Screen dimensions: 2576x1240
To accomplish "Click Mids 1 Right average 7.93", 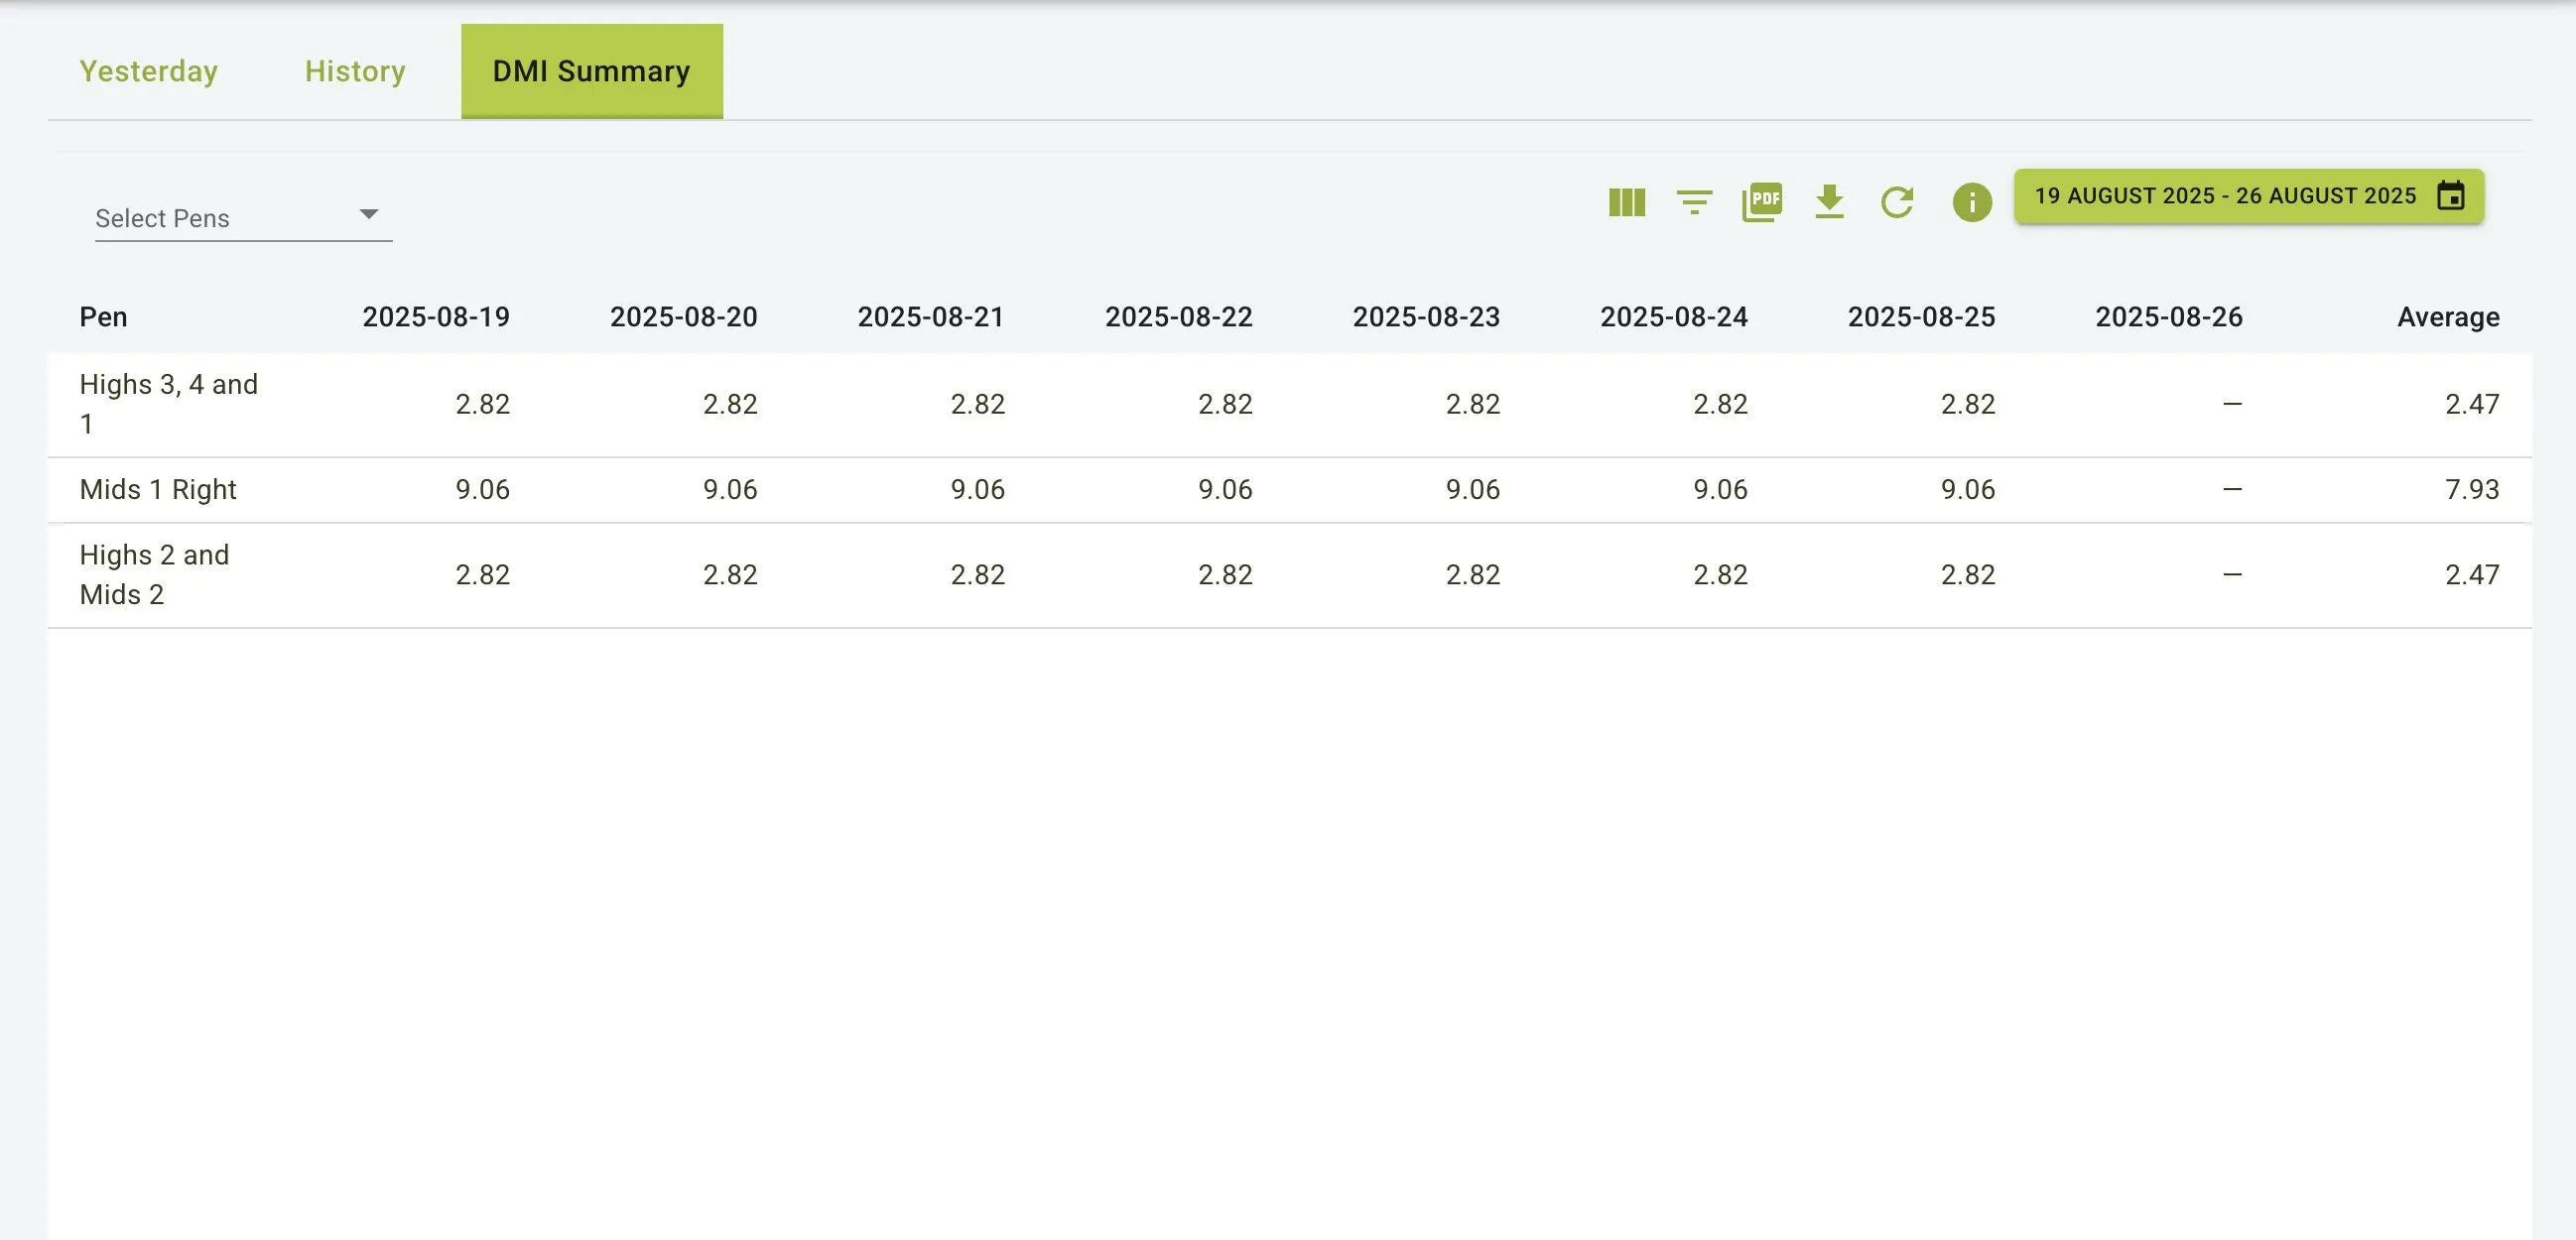I will [x=2472, y=490].
